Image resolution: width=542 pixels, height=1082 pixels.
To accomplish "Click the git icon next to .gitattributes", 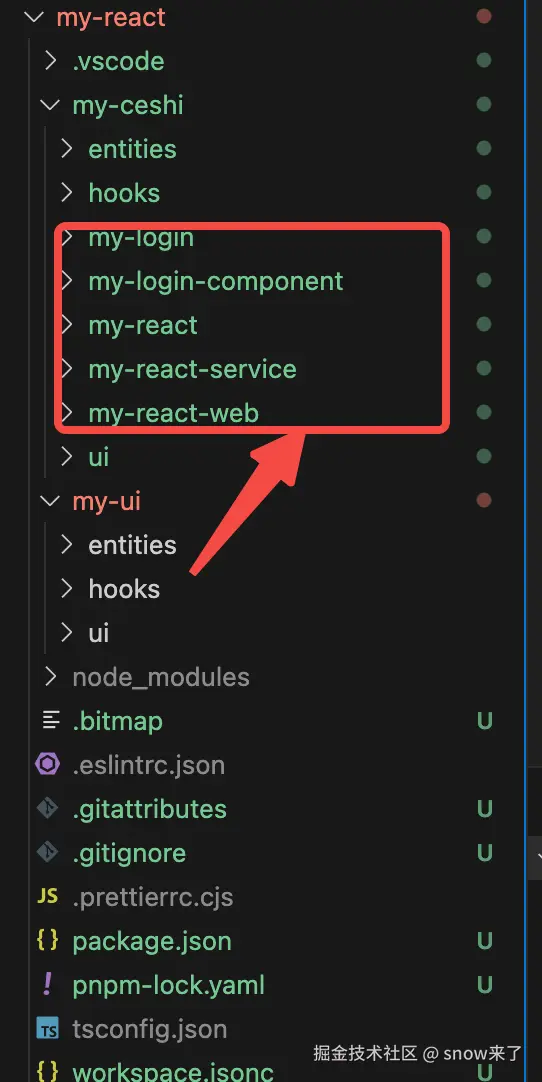I will coord(48,809).
